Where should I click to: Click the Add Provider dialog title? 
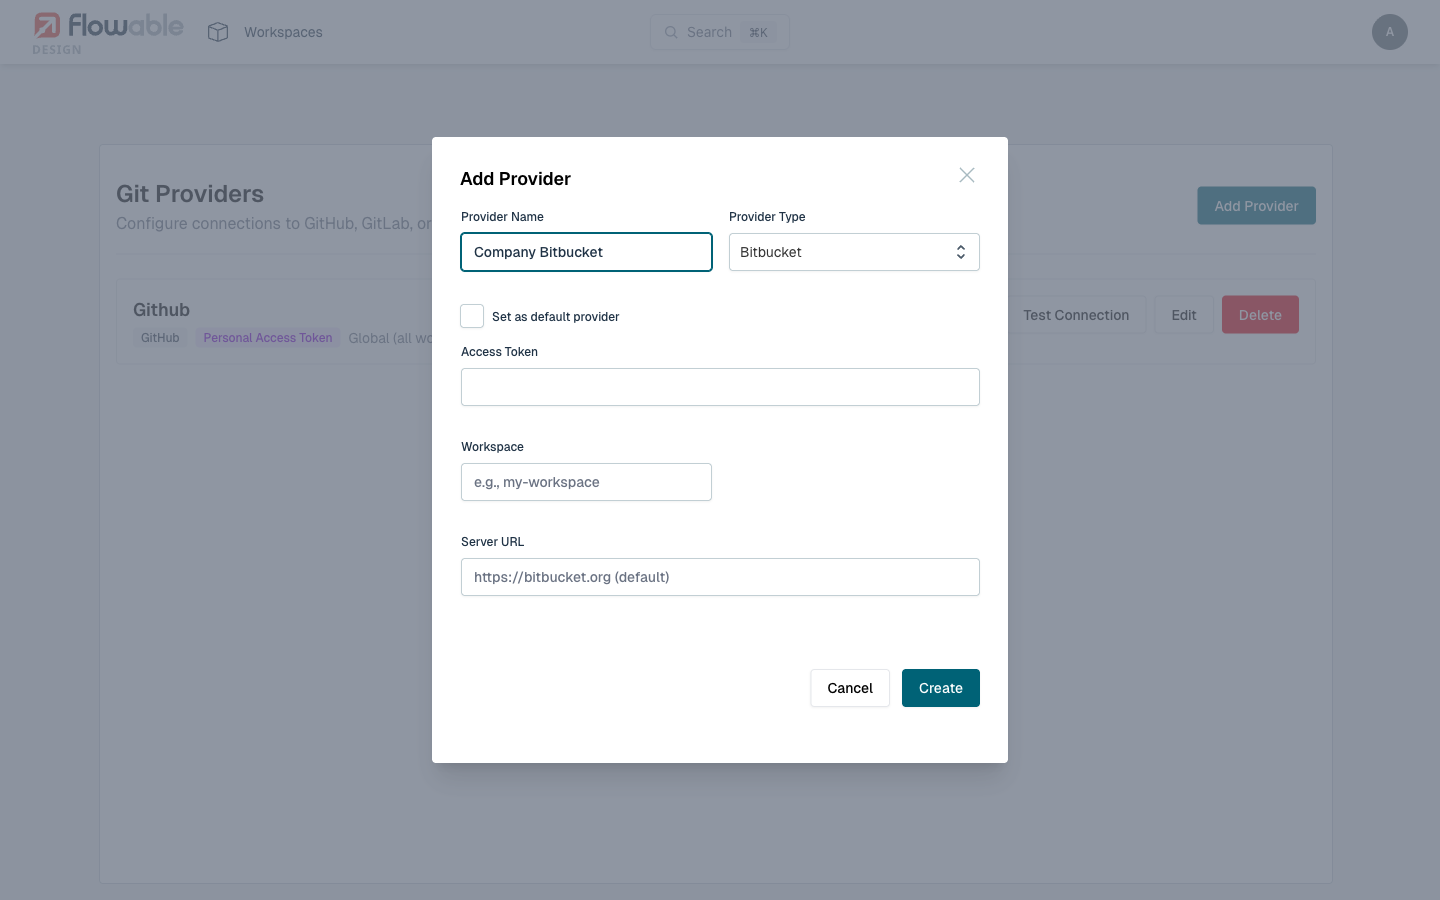click(515, 179)
